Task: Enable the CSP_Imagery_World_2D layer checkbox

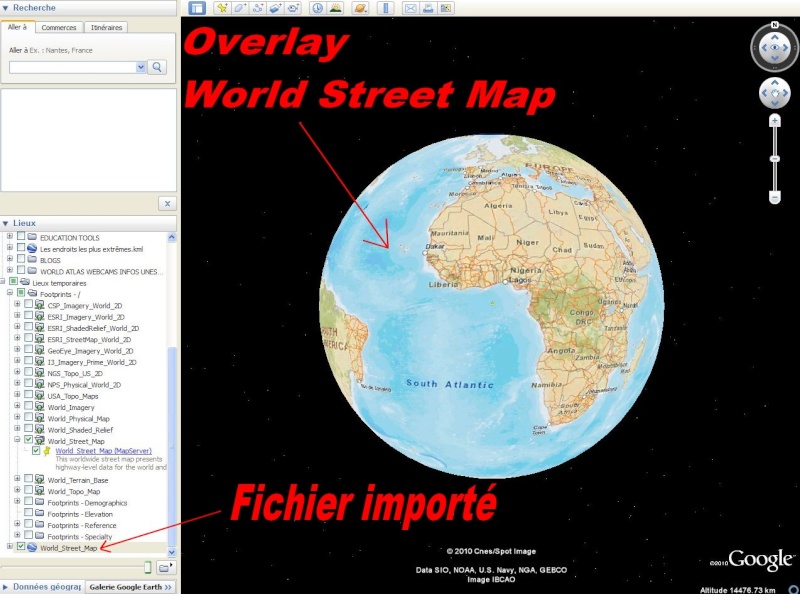Action: click(29, 305)
